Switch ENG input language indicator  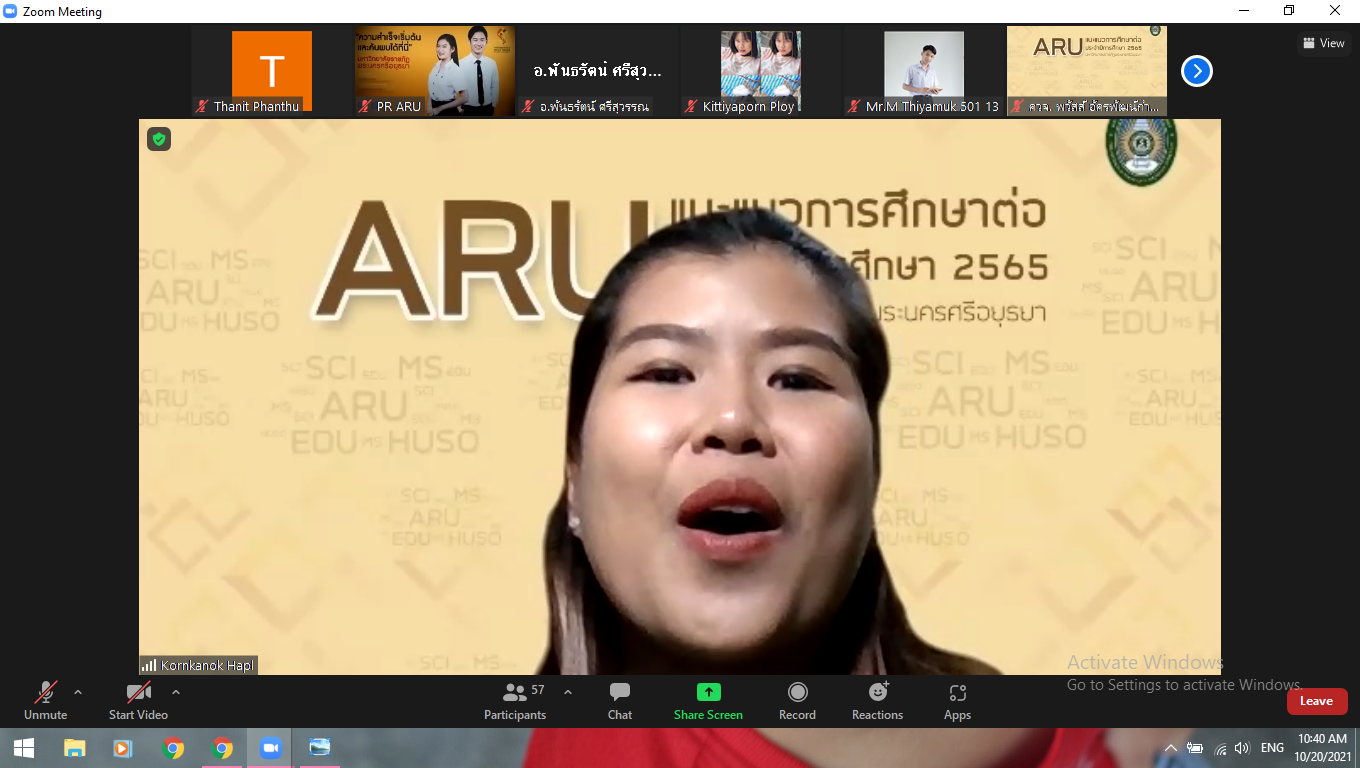click(1272, 748)
